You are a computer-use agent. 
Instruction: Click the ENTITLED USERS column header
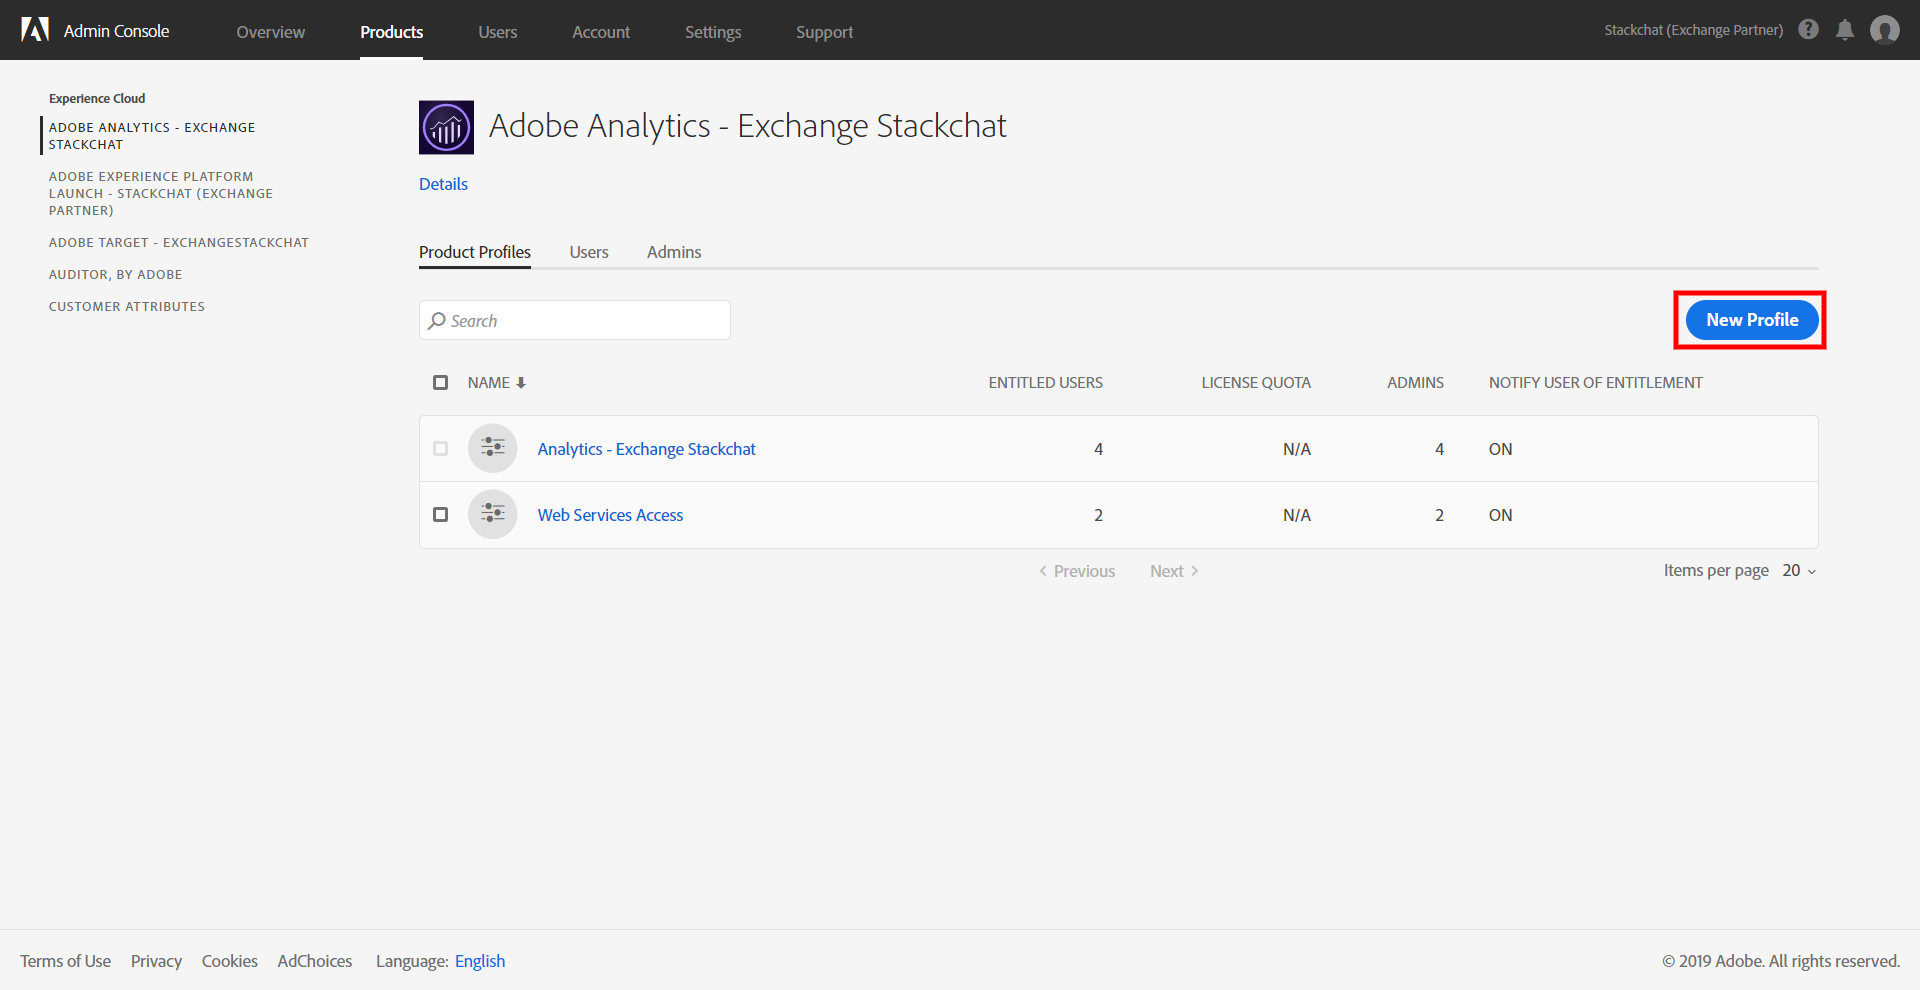tap(1046, 383)
